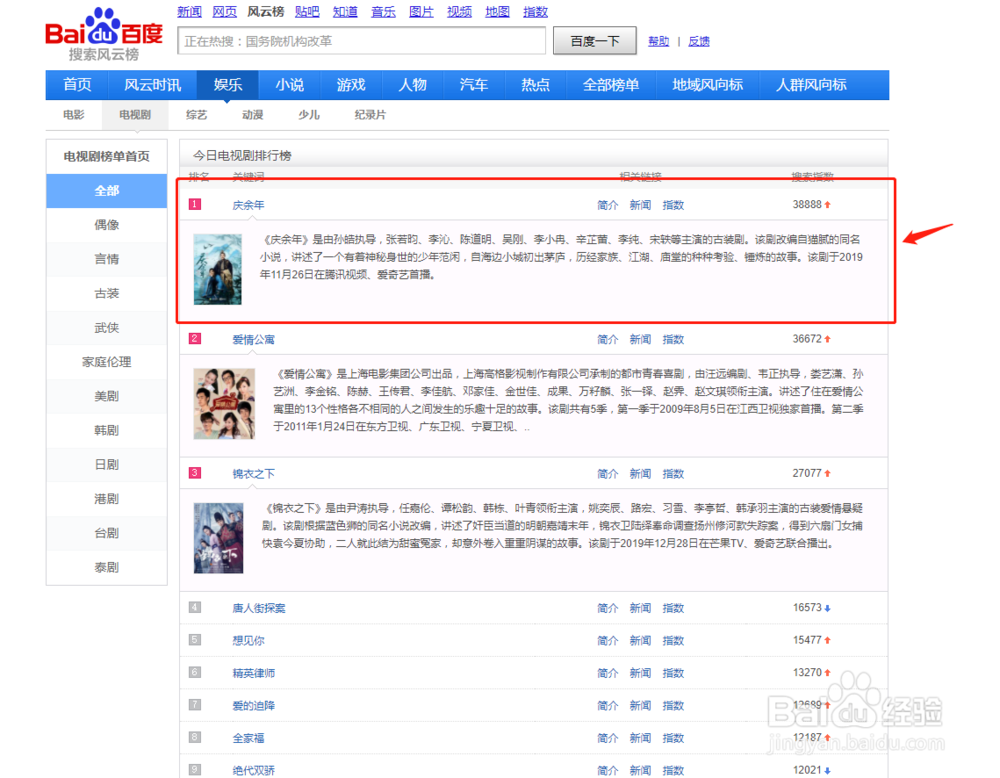Open the 风云时讯 navigation tab
Image resolution: width=1000 pixels, height=778 pixels.
(152, 85)
